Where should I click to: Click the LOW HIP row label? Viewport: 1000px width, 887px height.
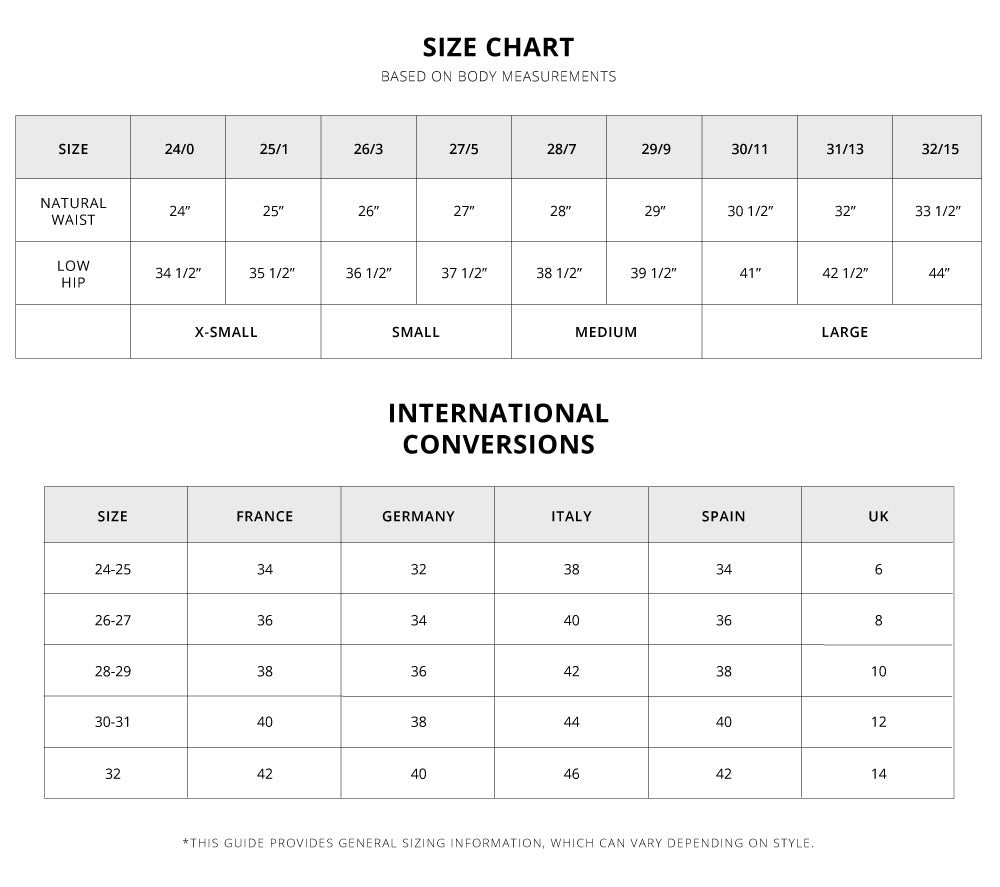click(73, 273)
